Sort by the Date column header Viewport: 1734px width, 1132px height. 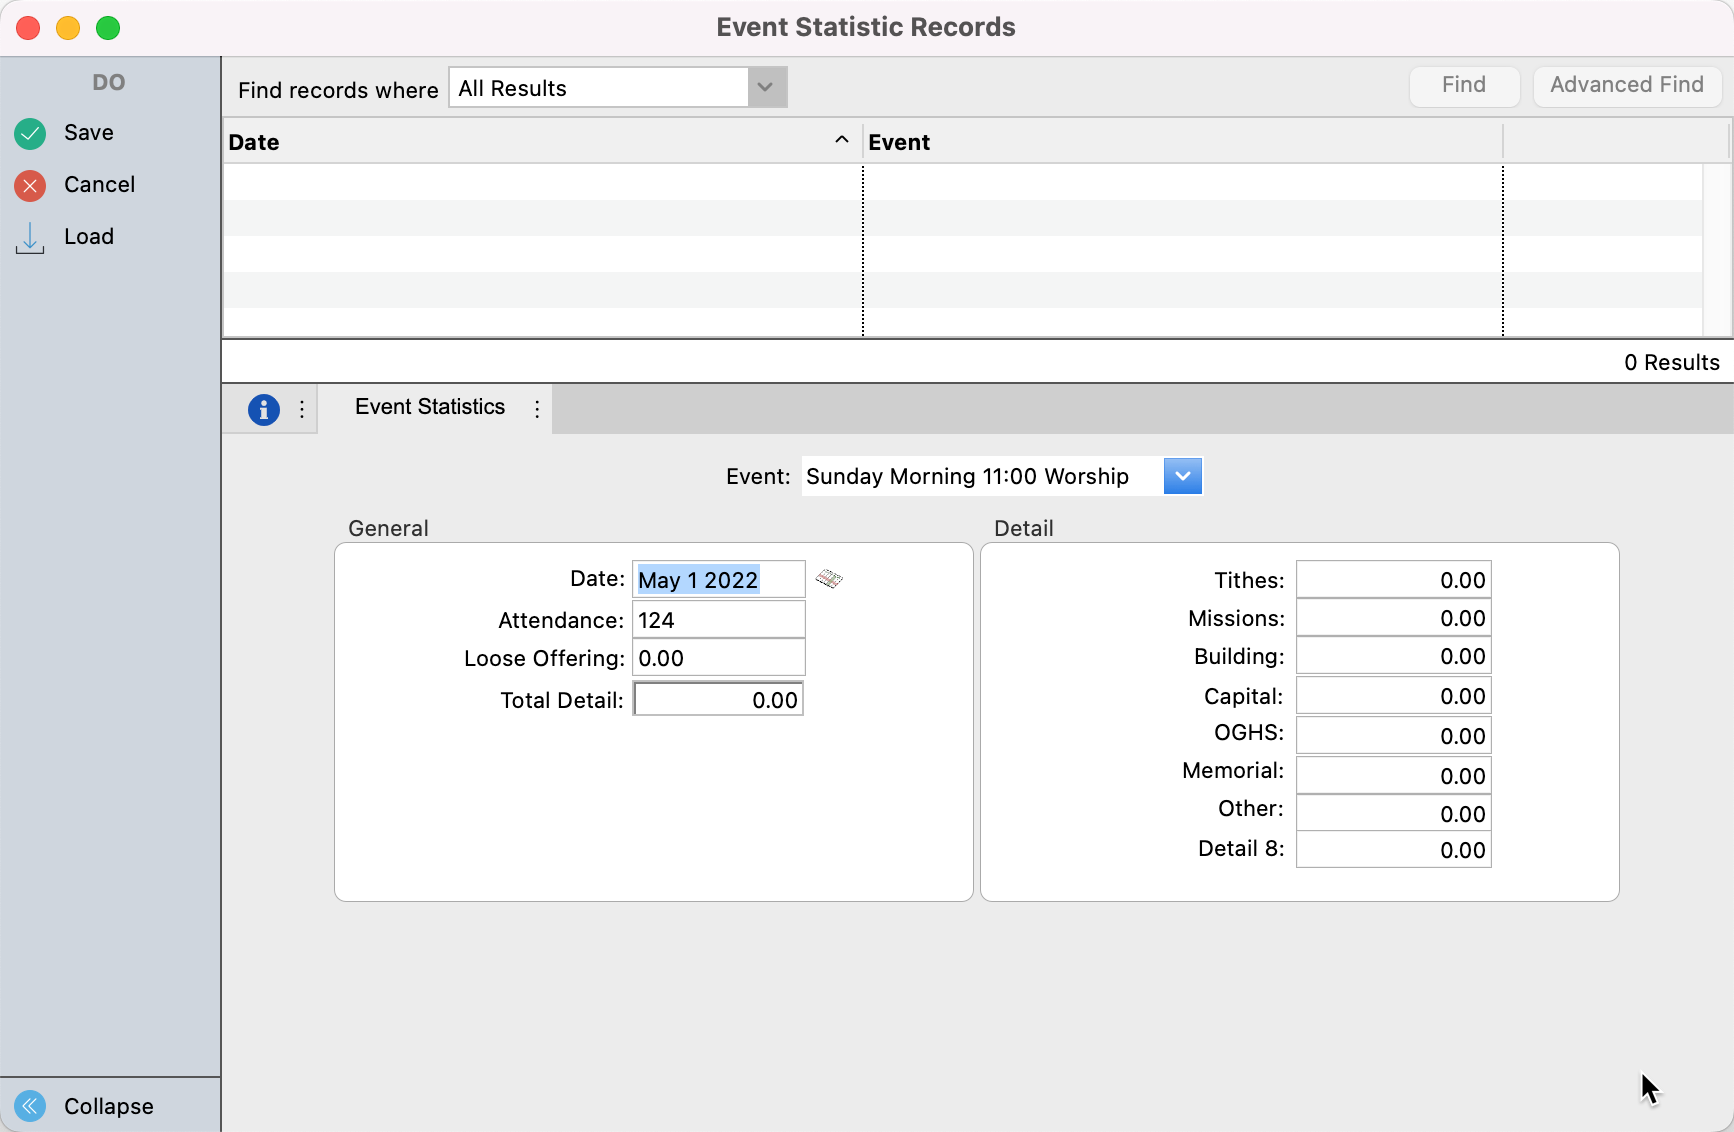coord(540,142)
